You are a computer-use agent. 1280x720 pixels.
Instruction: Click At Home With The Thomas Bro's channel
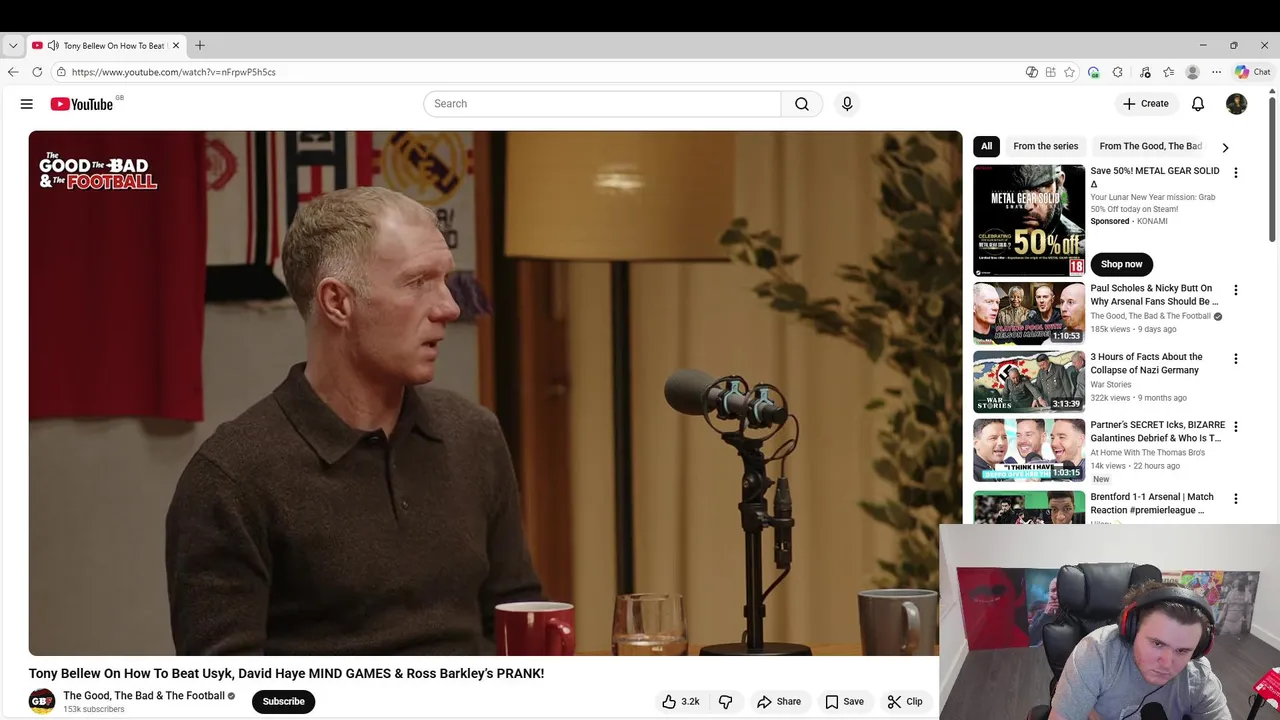[x=1148, y=452]
